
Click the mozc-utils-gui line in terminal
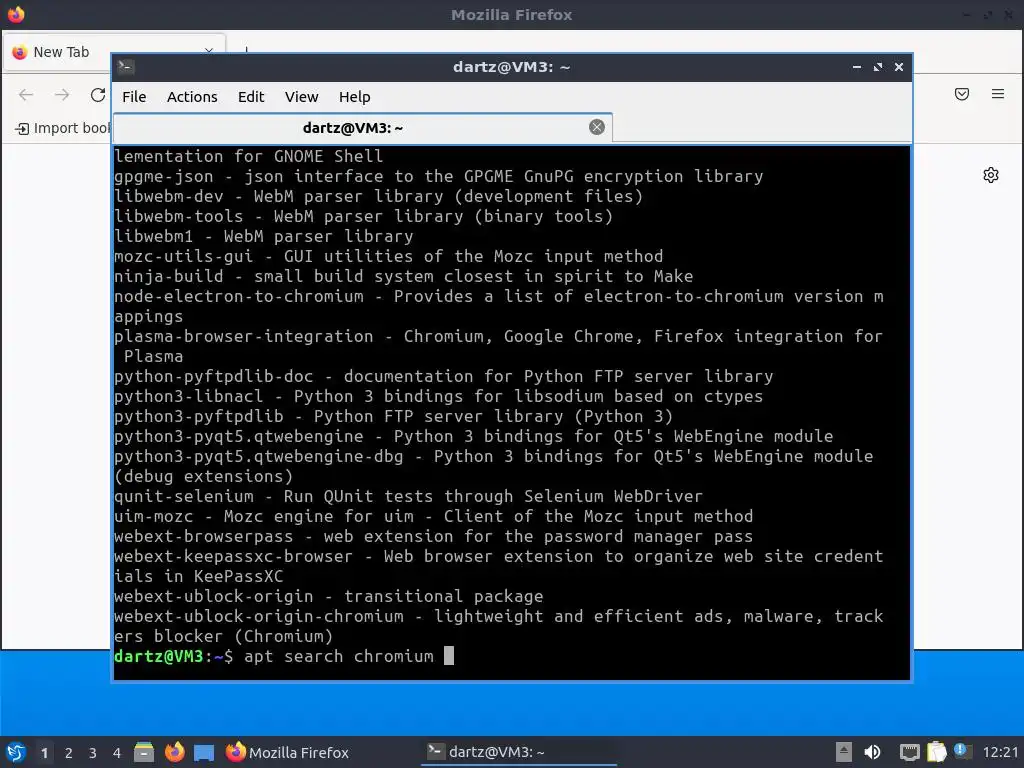pos(389,256)
